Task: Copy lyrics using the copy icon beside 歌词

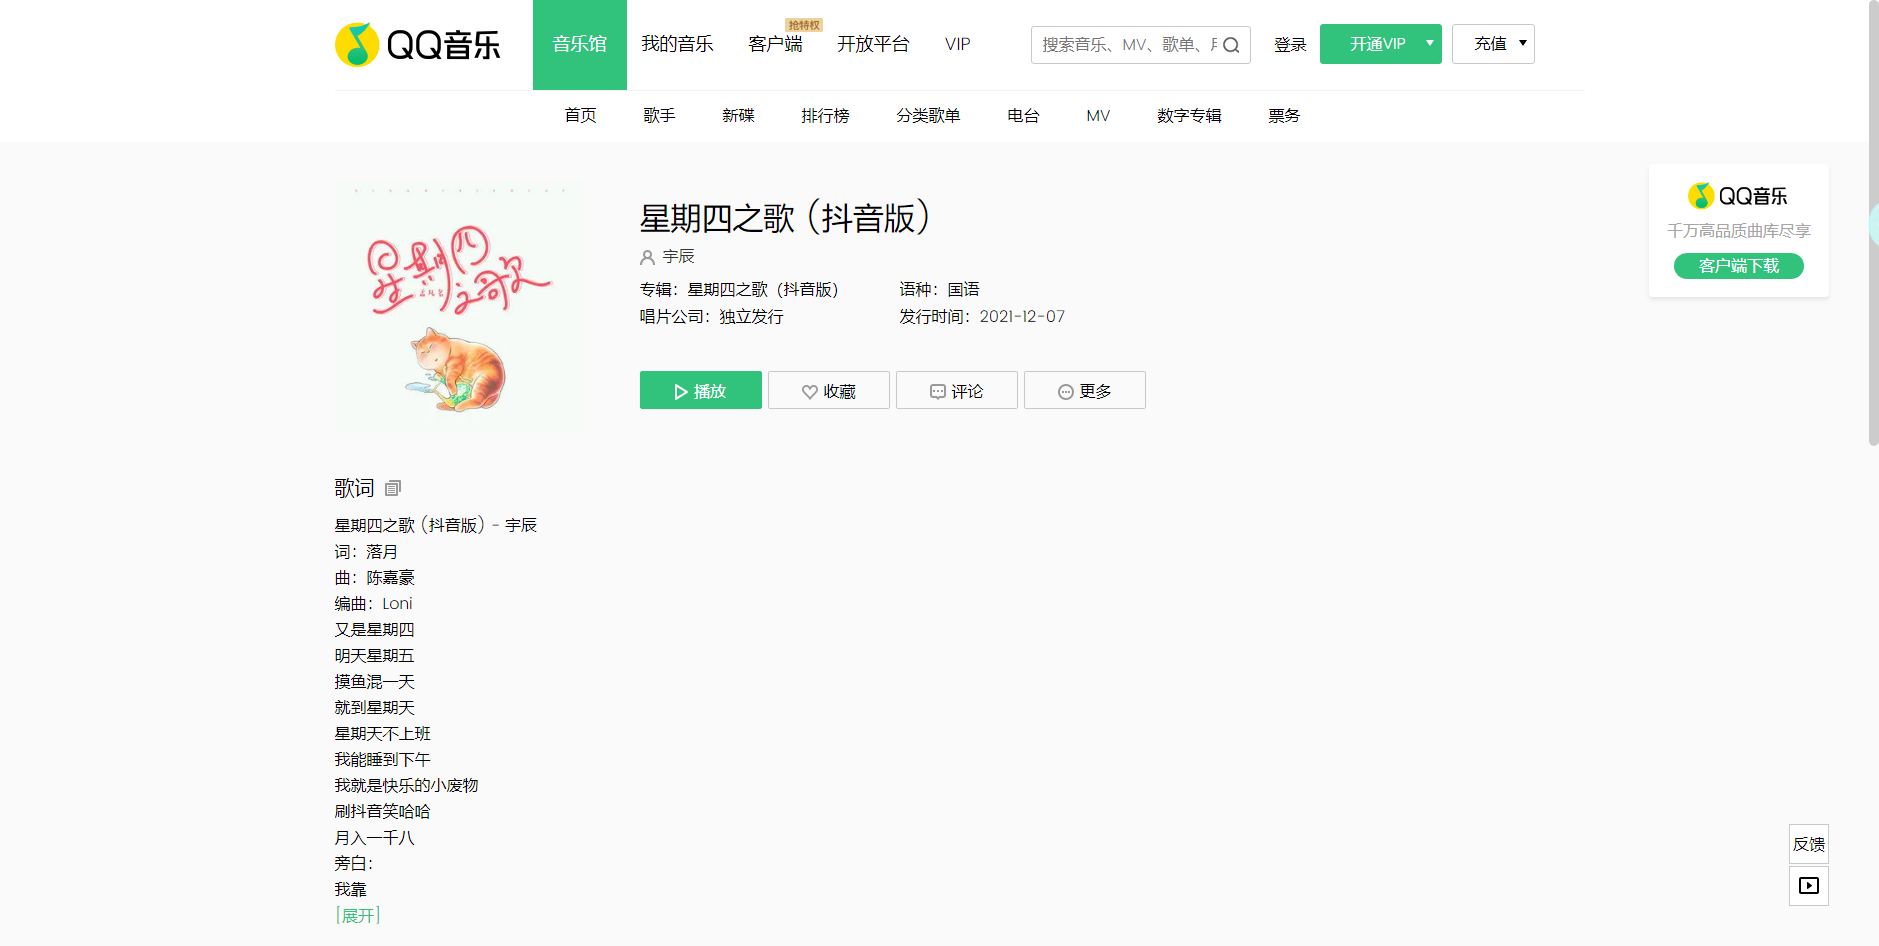Action: click(x=391, y=488)
